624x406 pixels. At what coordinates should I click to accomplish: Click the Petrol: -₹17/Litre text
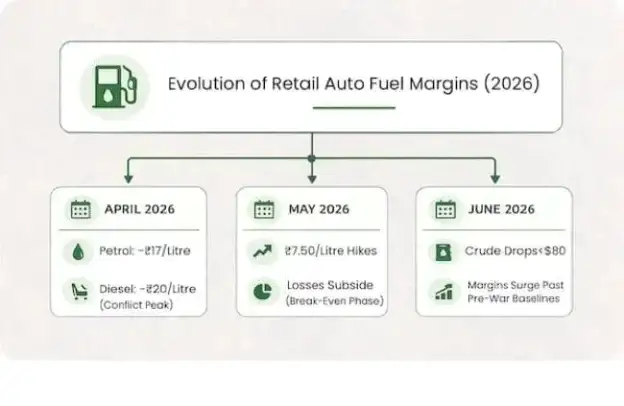pos(145,251)
